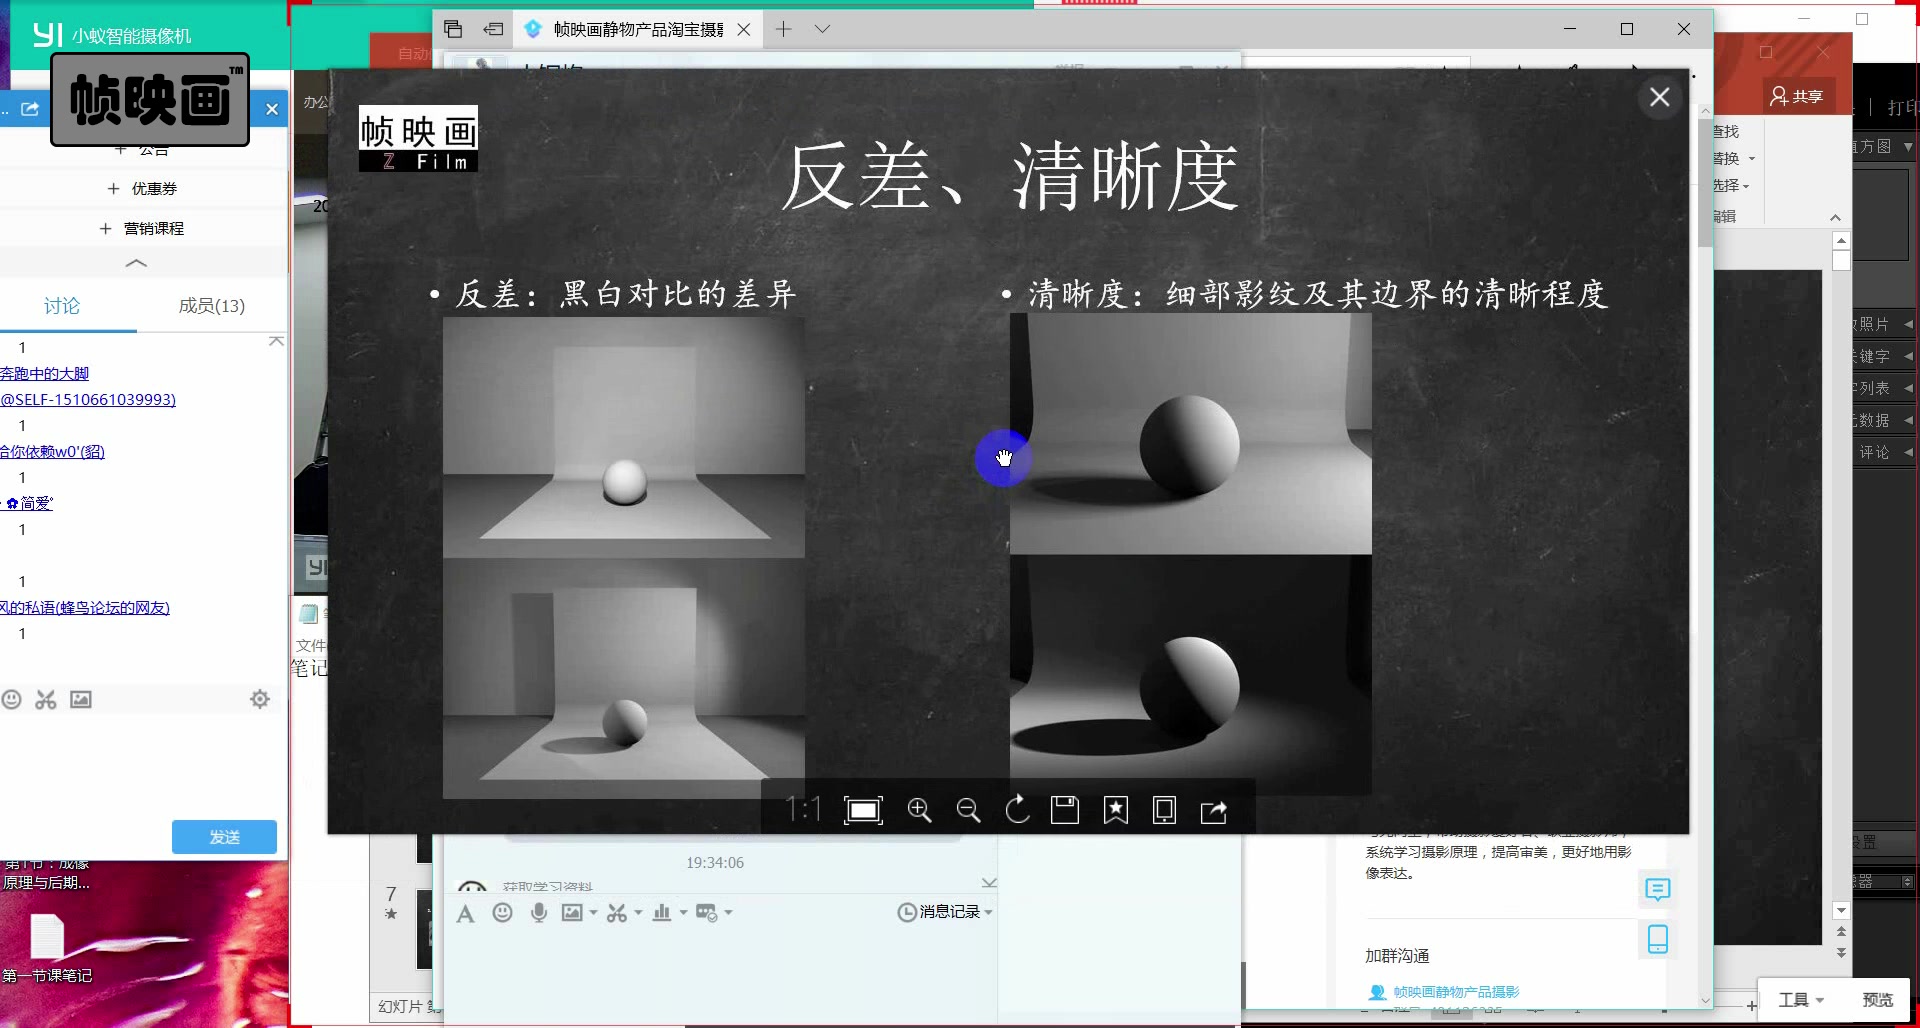The image size is (1920, 1028).
Task: Click the chat bubble icon on the right sidebar
Action: point(1658,889)
